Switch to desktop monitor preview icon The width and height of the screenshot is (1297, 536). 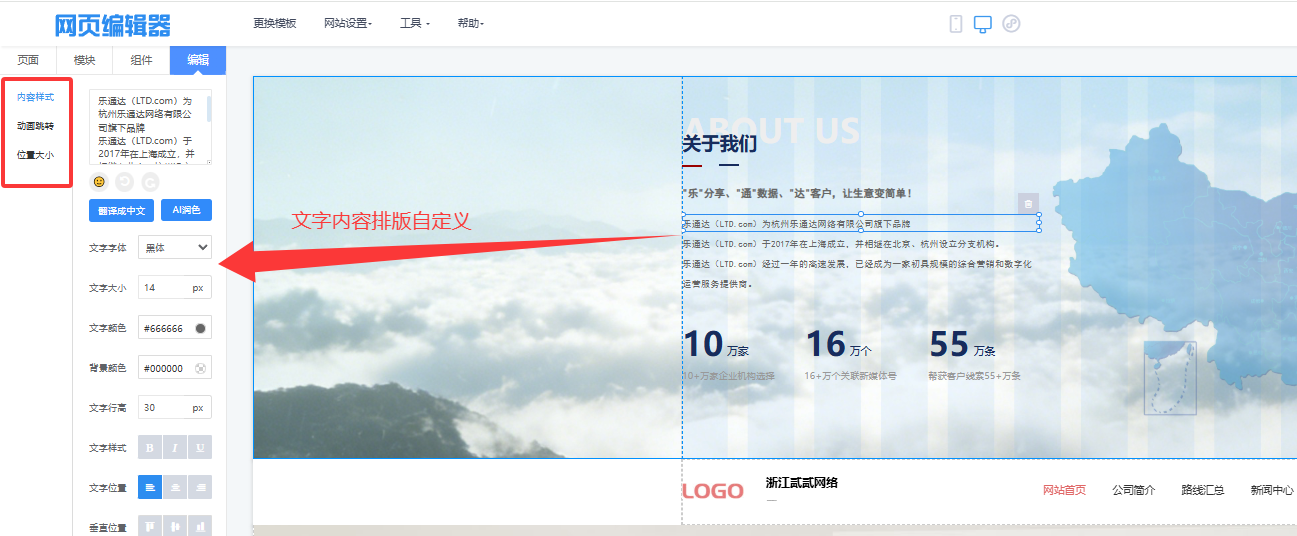point(983,23)
